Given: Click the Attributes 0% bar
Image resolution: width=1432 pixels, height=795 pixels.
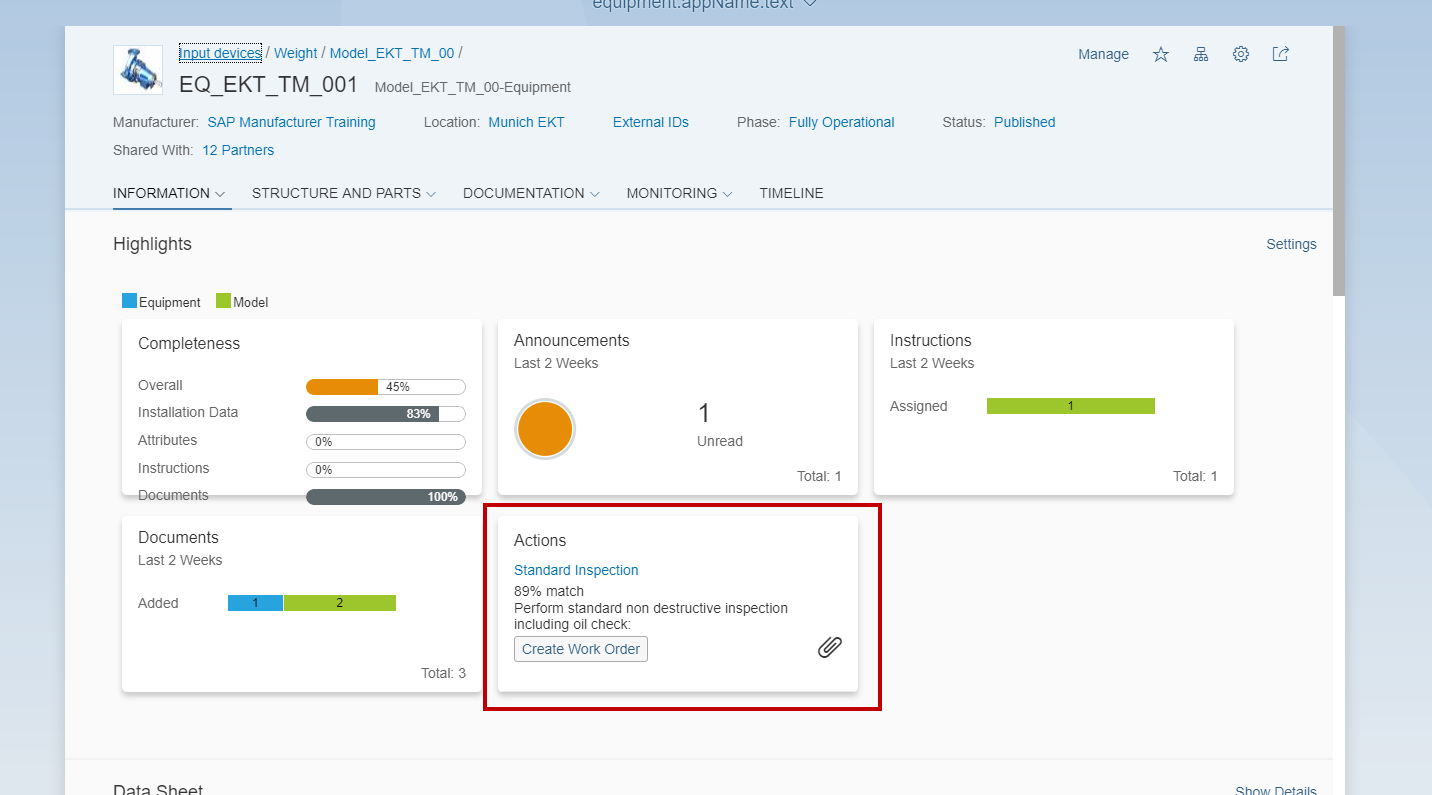Looking at the screenshot, I should coord(386,442).
